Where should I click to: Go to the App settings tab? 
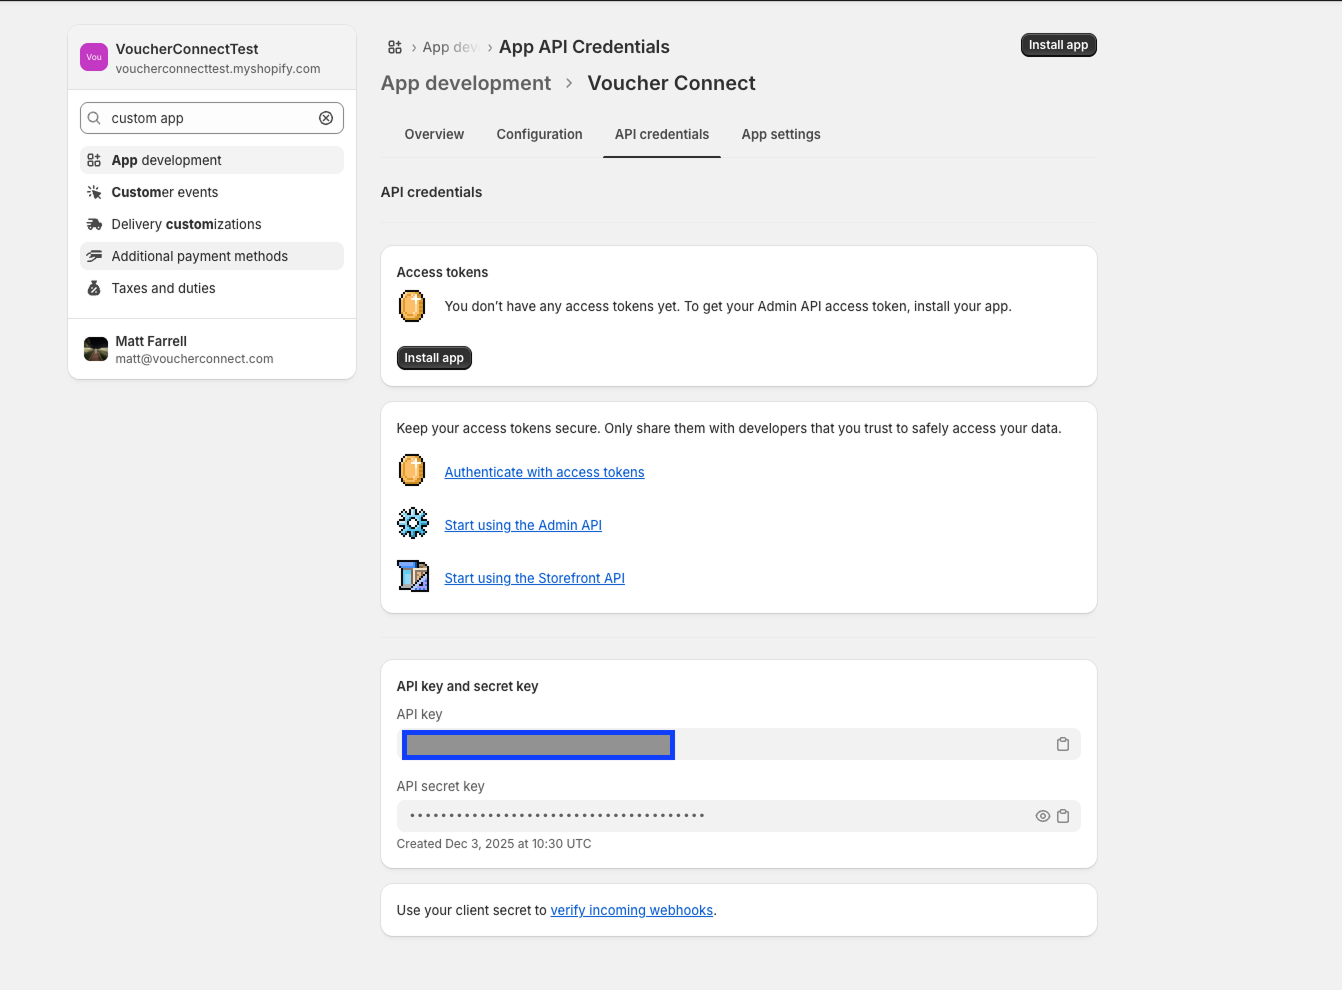coord(780,134)
